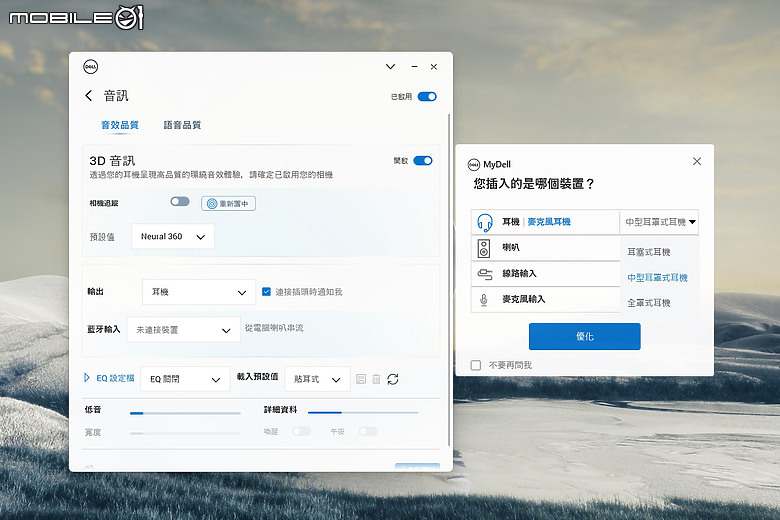Click the 優化 button

585,336
